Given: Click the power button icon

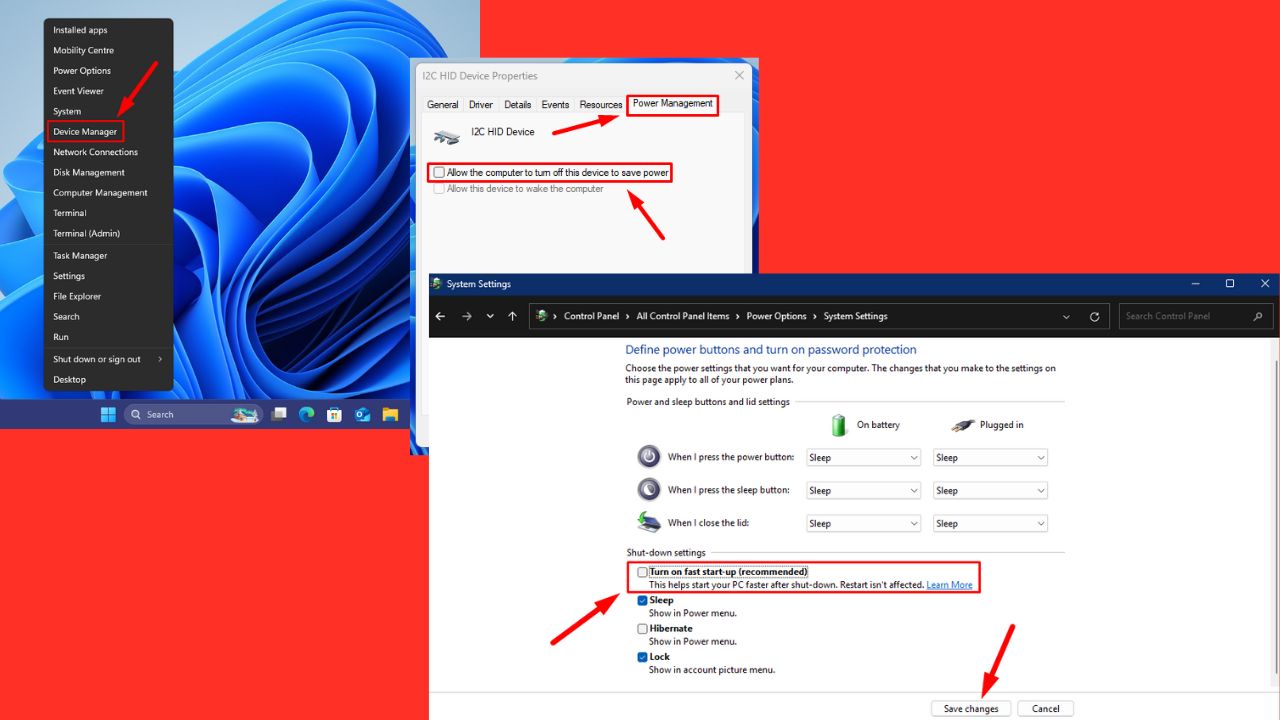Looking at the screenshot, I should (649, 457).
